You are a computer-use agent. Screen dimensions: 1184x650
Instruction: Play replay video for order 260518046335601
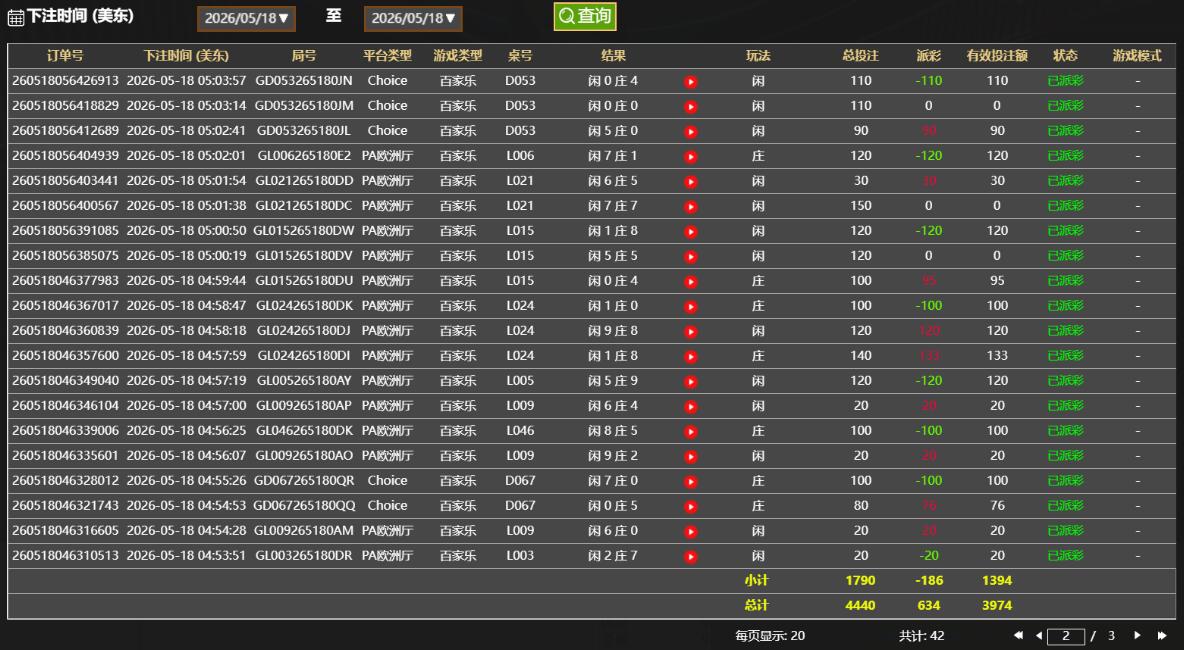(690, 456)
